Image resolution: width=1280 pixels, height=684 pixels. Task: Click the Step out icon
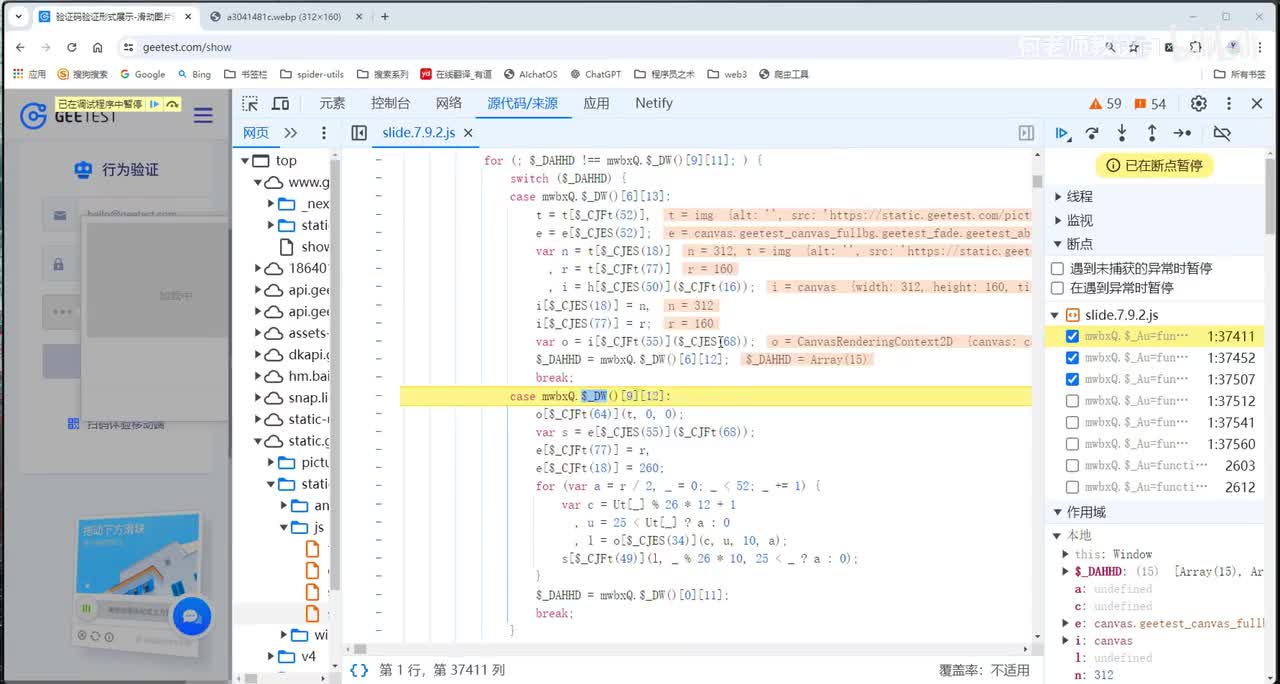click(1152, 133)
